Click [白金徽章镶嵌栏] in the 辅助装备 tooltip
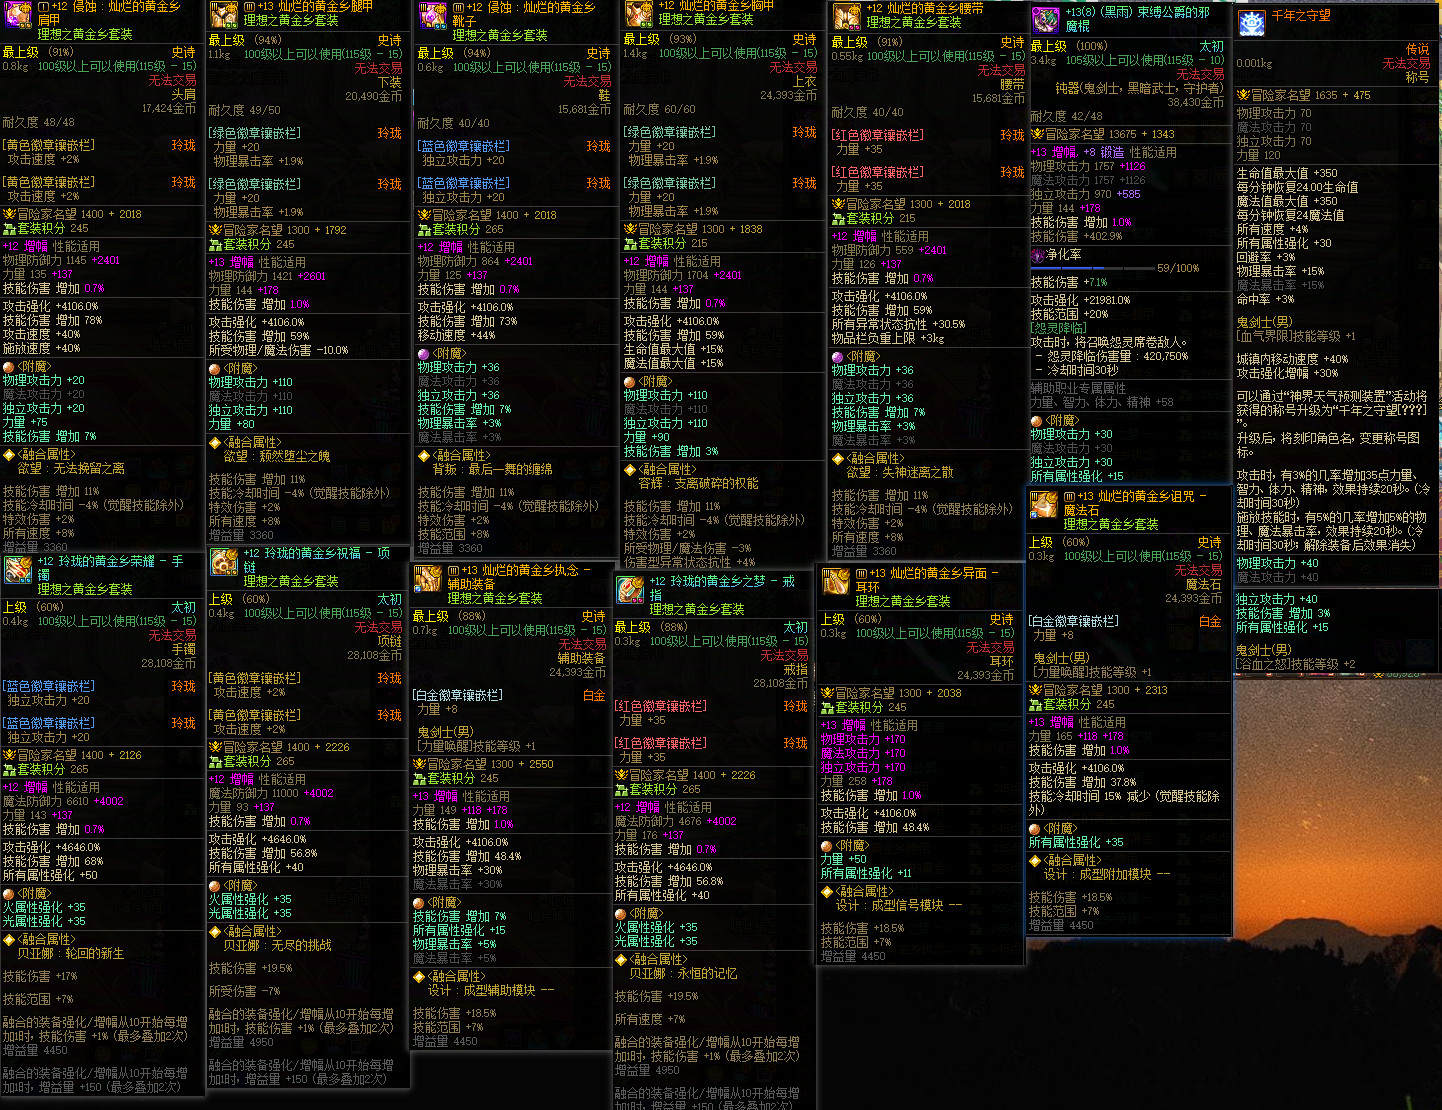Viewport: 1442px width, 1110px height. 457,696
